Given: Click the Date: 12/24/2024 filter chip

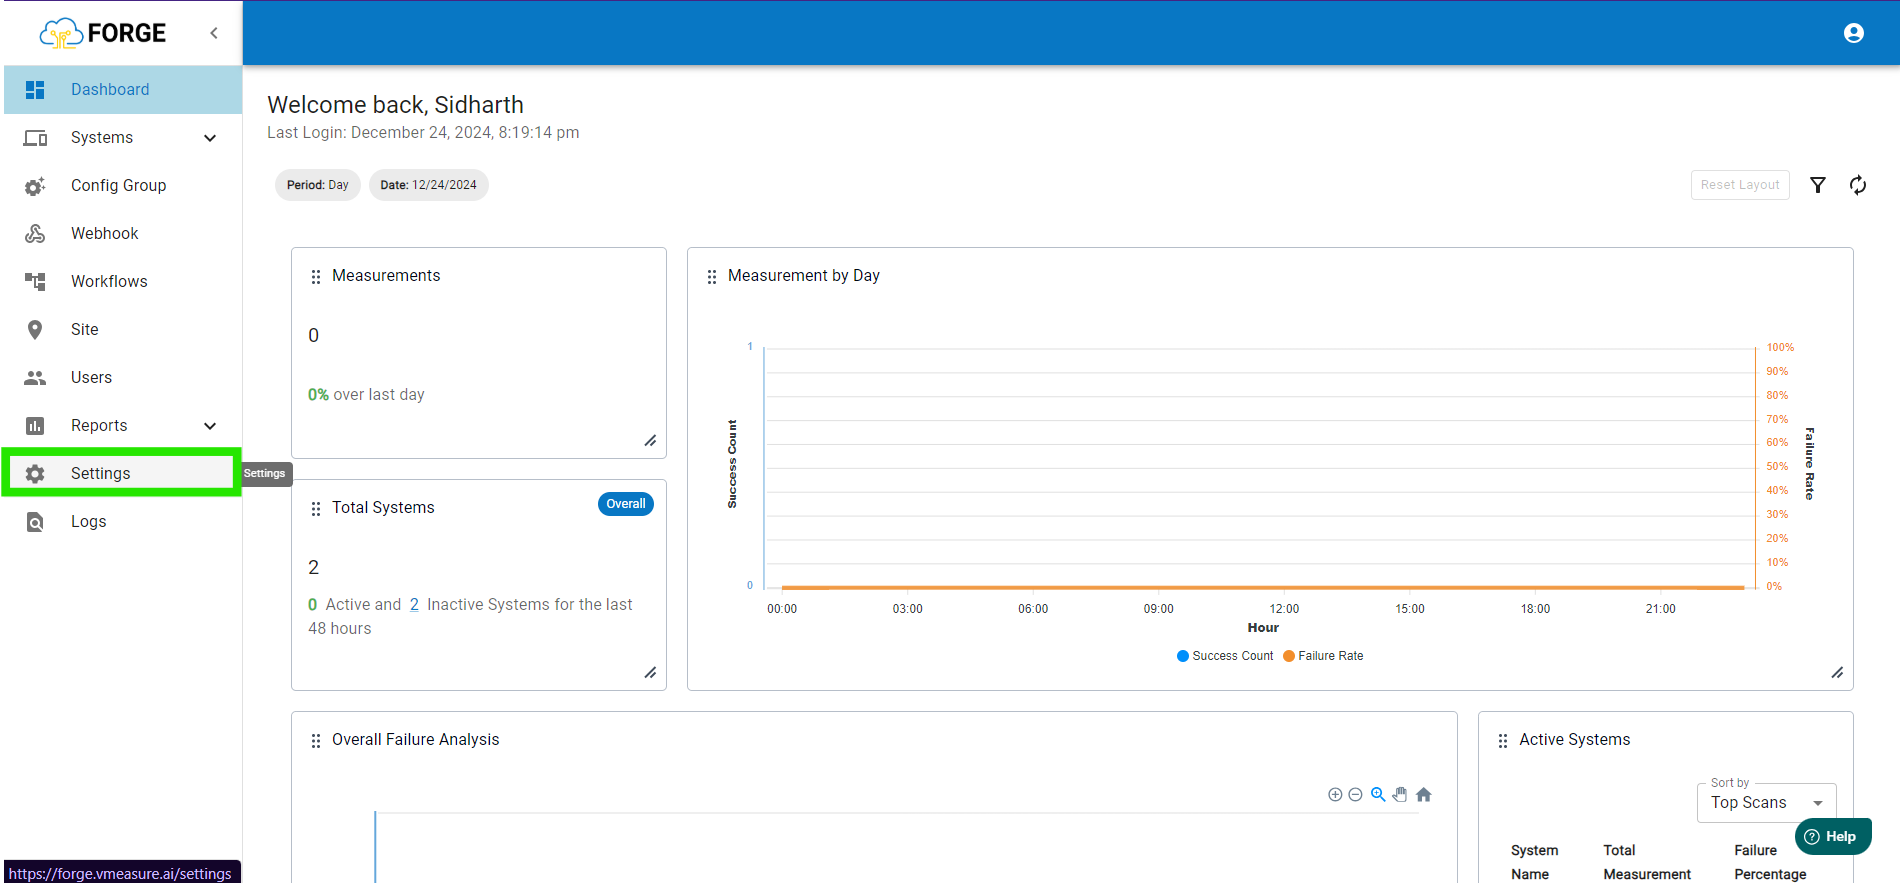Looking at the screenshot, I should pyautogui.click(x=429, y=185).
